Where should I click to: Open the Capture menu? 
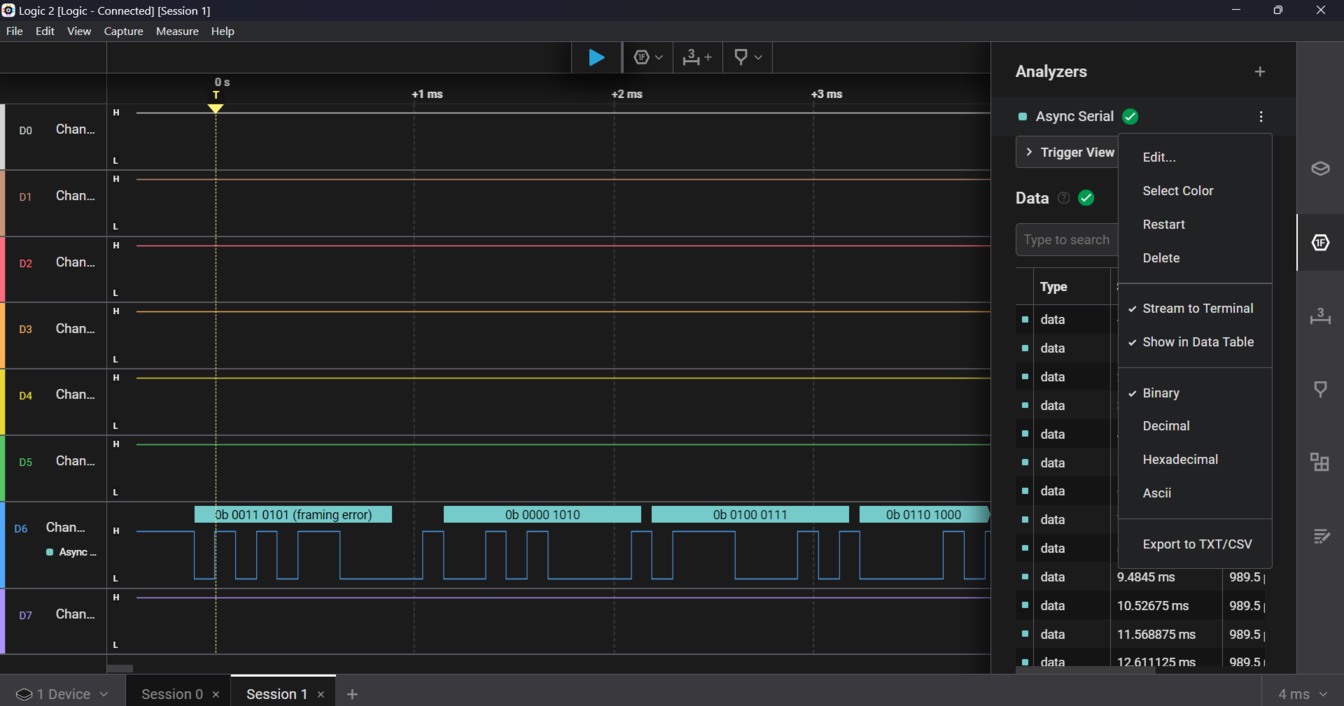pos(123,31)
